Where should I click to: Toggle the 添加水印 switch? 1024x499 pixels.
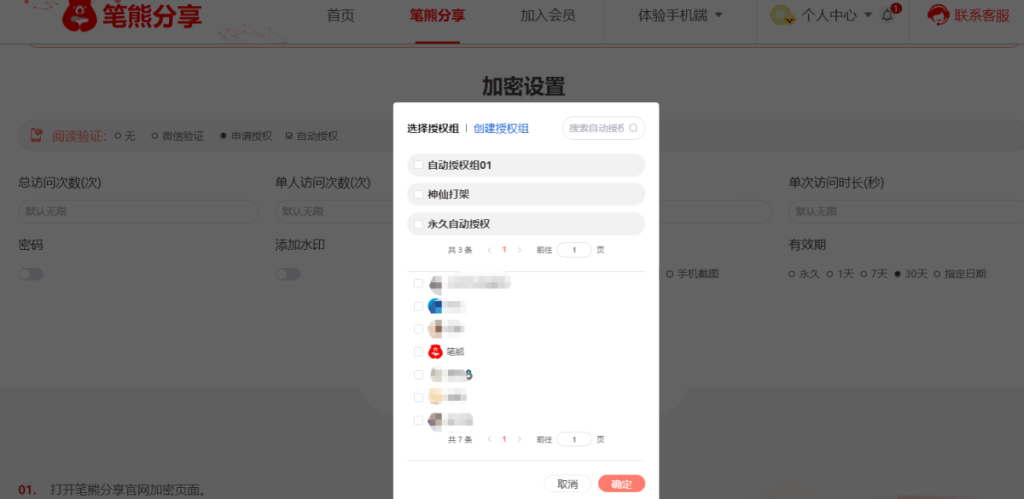287,274
